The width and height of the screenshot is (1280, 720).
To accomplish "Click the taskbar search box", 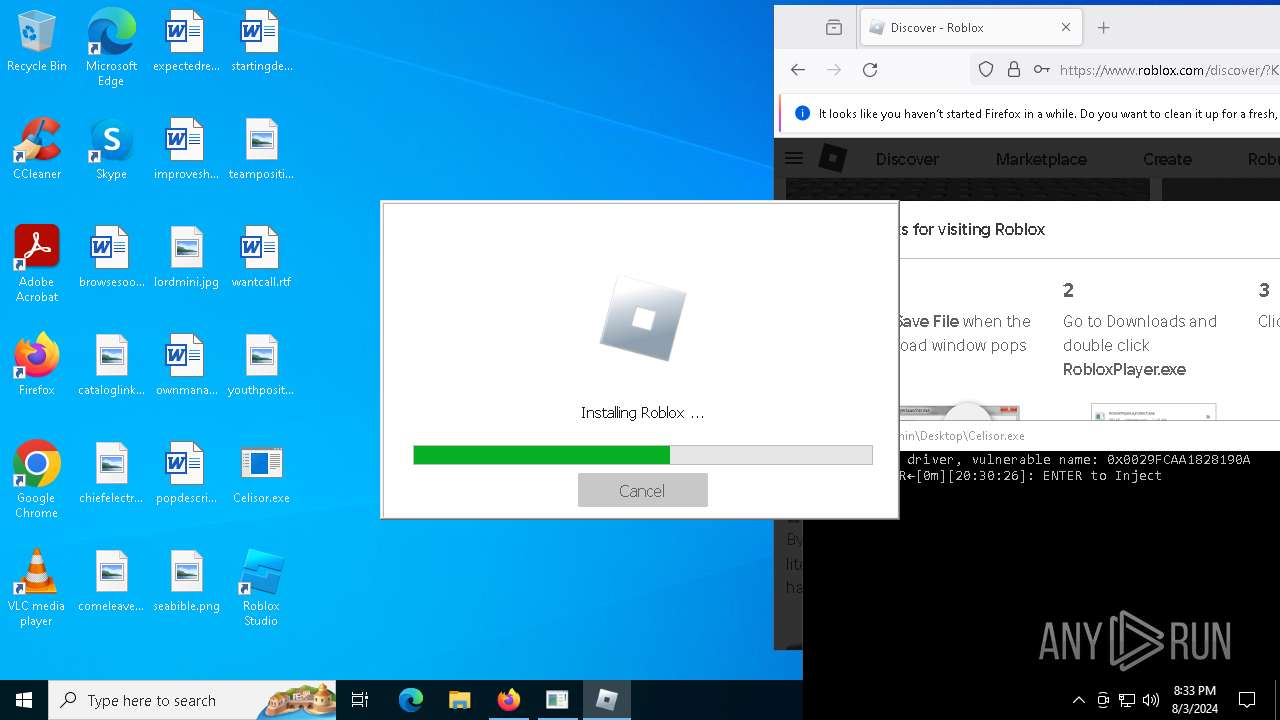I will pyautogui.click(x=192, y=700).
